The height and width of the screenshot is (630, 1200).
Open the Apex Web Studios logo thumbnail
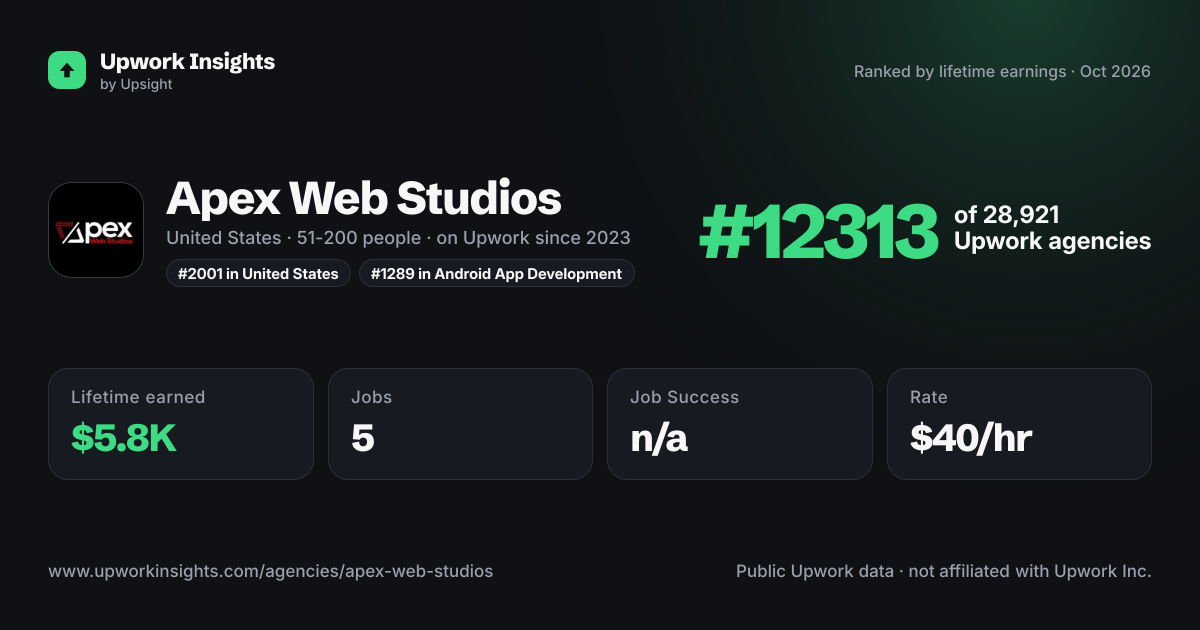pos(96,230)
